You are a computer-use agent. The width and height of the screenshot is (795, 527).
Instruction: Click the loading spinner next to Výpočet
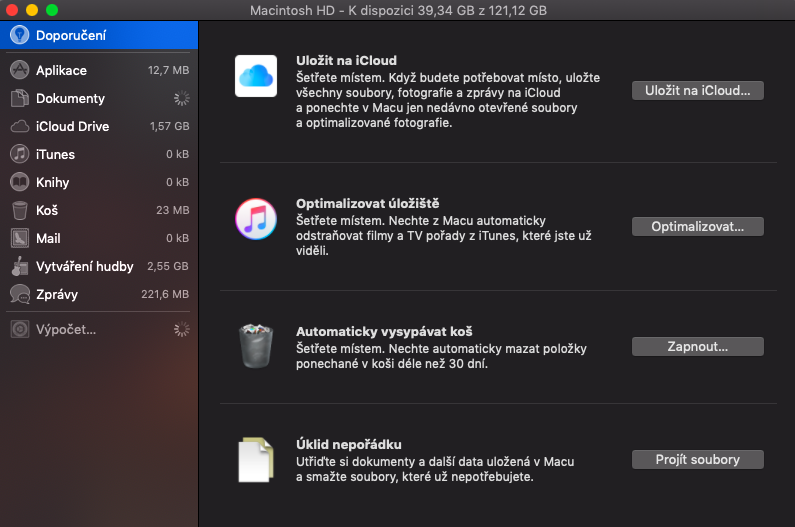[x=182, y=329]
